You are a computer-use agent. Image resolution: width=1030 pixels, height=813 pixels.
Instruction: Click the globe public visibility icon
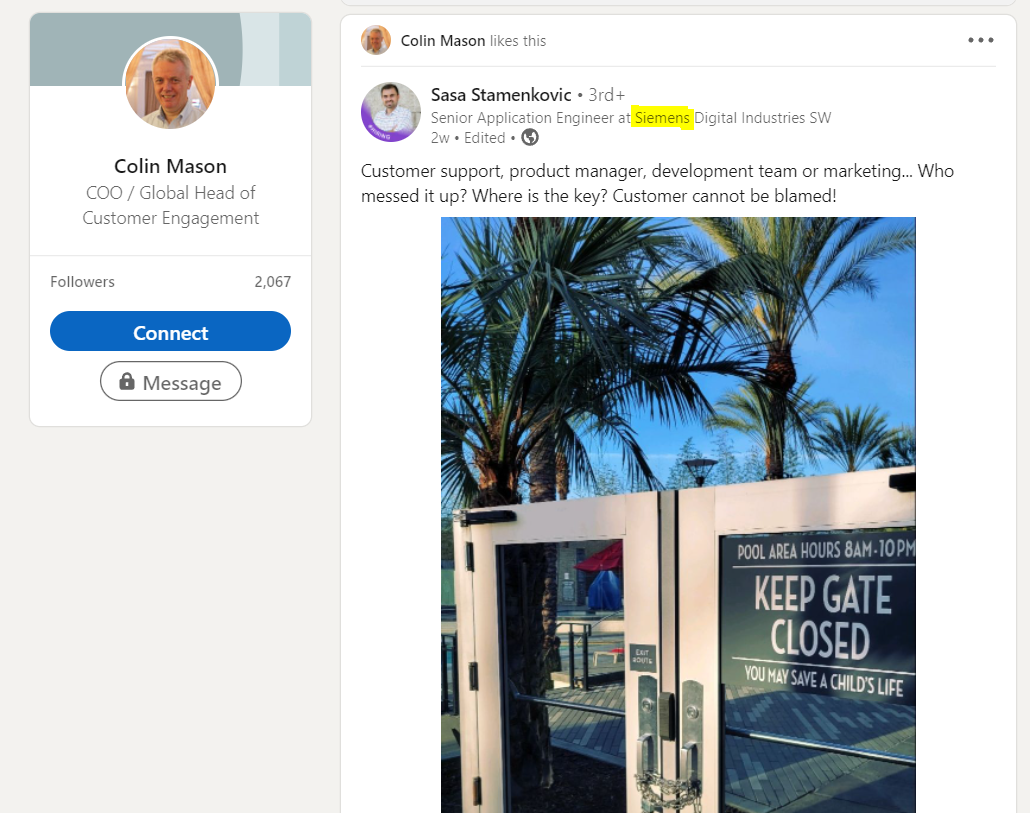tap(529, 137)
